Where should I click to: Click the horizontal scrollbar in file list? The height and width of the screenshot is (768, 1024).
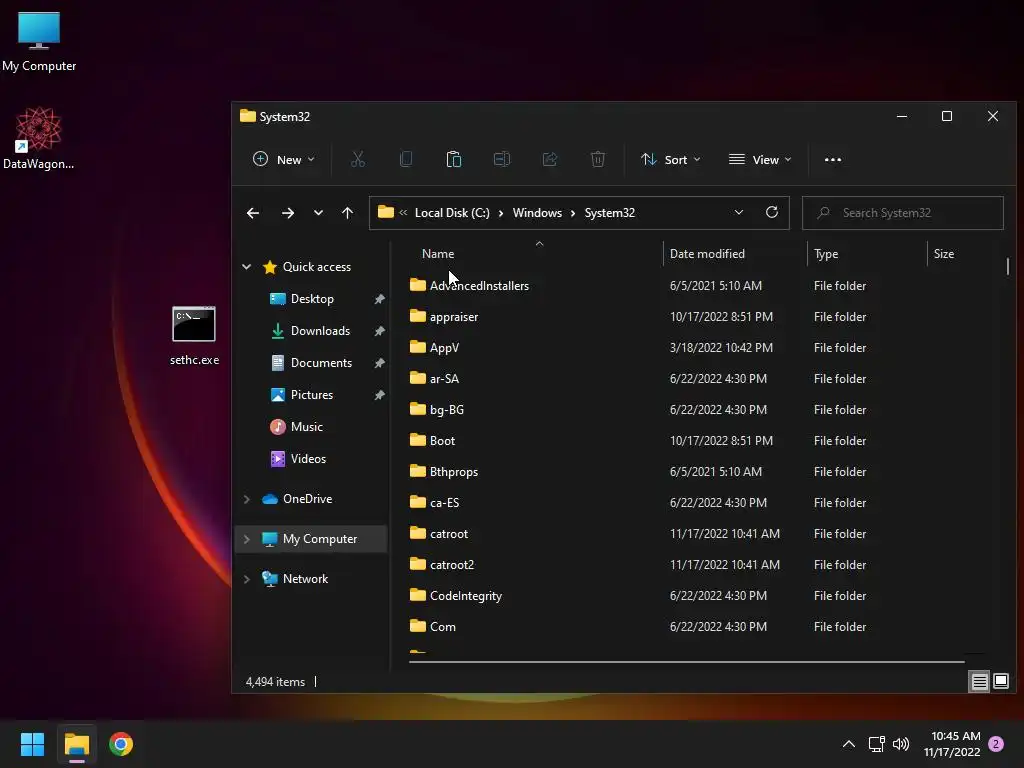pyautogui.click(x=686, y=662)
